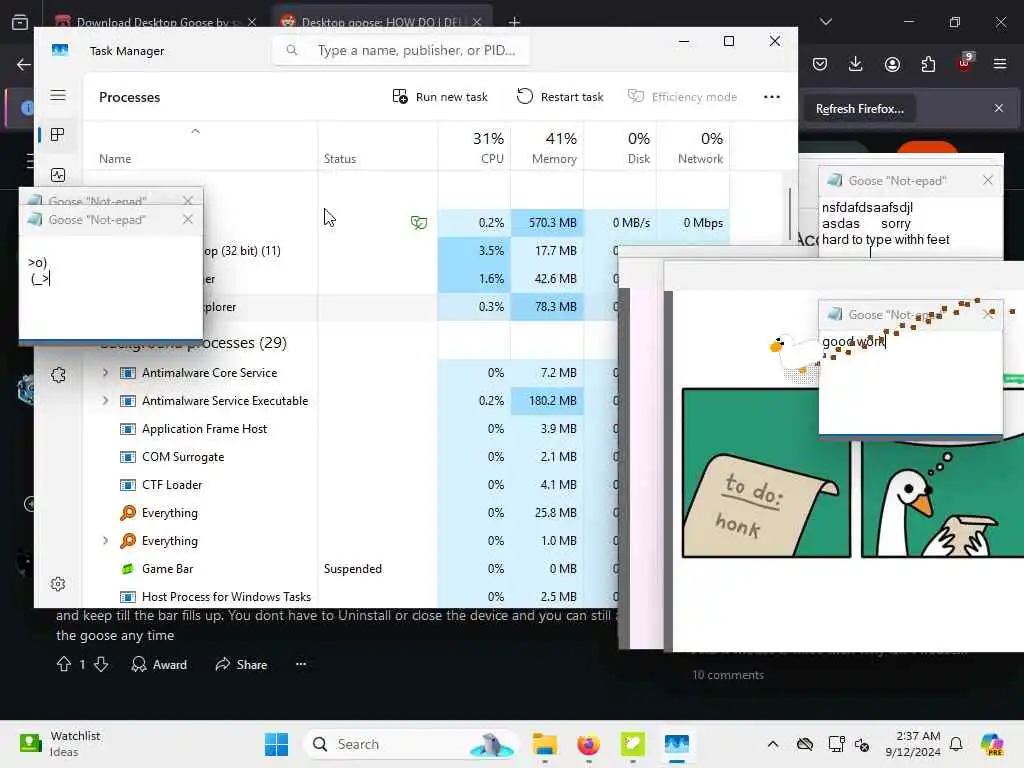Screen dimensions: 1024x768
Task: Open Reddit comment more options ellipsis
Action: click(x=300, y=664)
